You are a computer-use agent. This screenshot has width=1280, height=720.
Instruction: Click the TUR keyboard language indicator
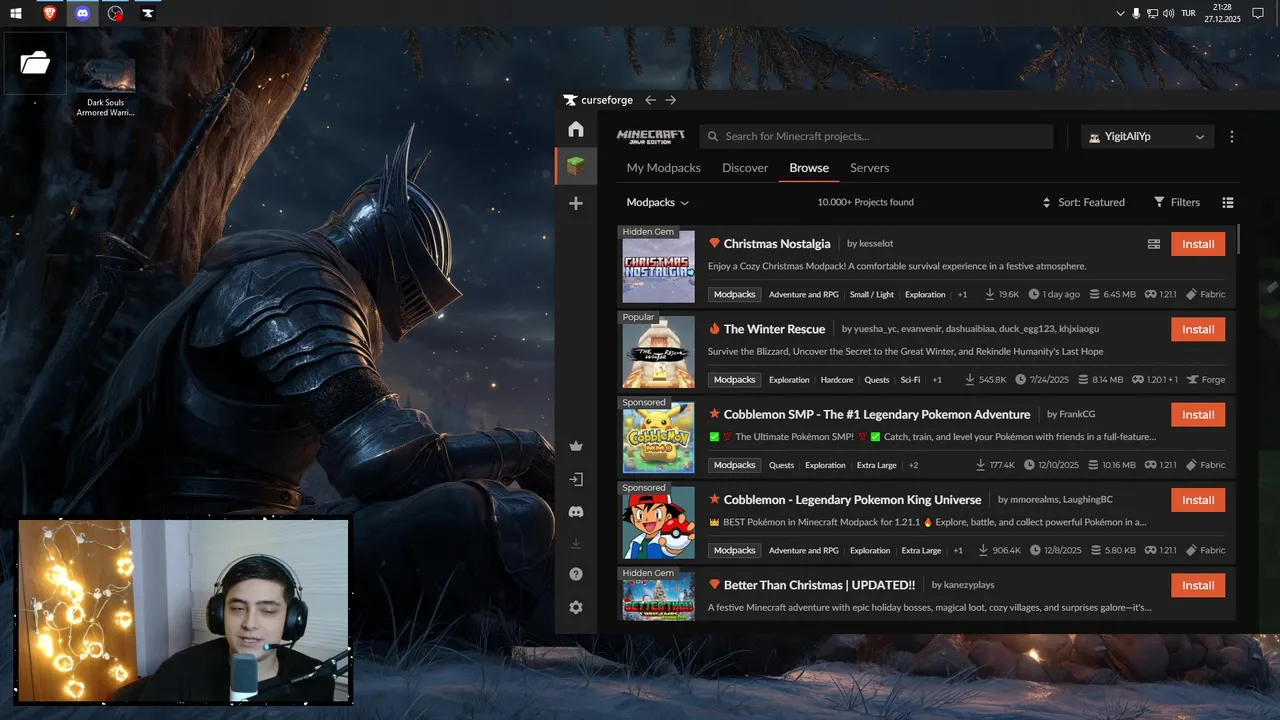[1188, 13]
